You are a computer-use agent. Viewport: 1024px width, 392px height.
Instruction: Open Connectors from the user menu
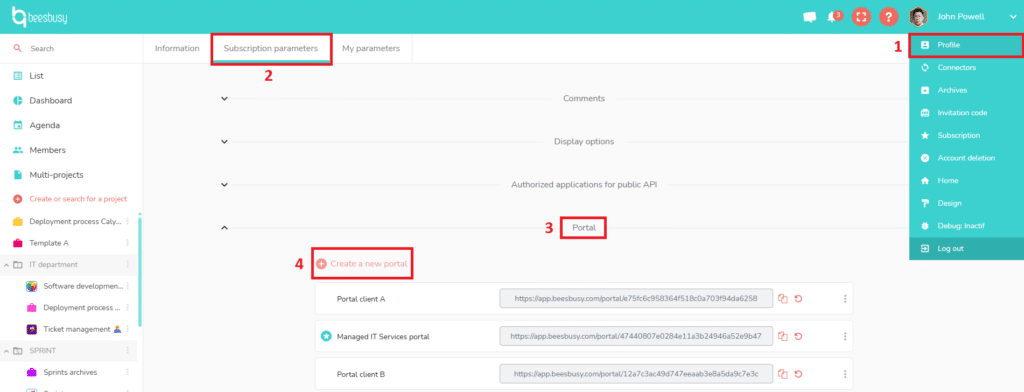coord(966,67)
